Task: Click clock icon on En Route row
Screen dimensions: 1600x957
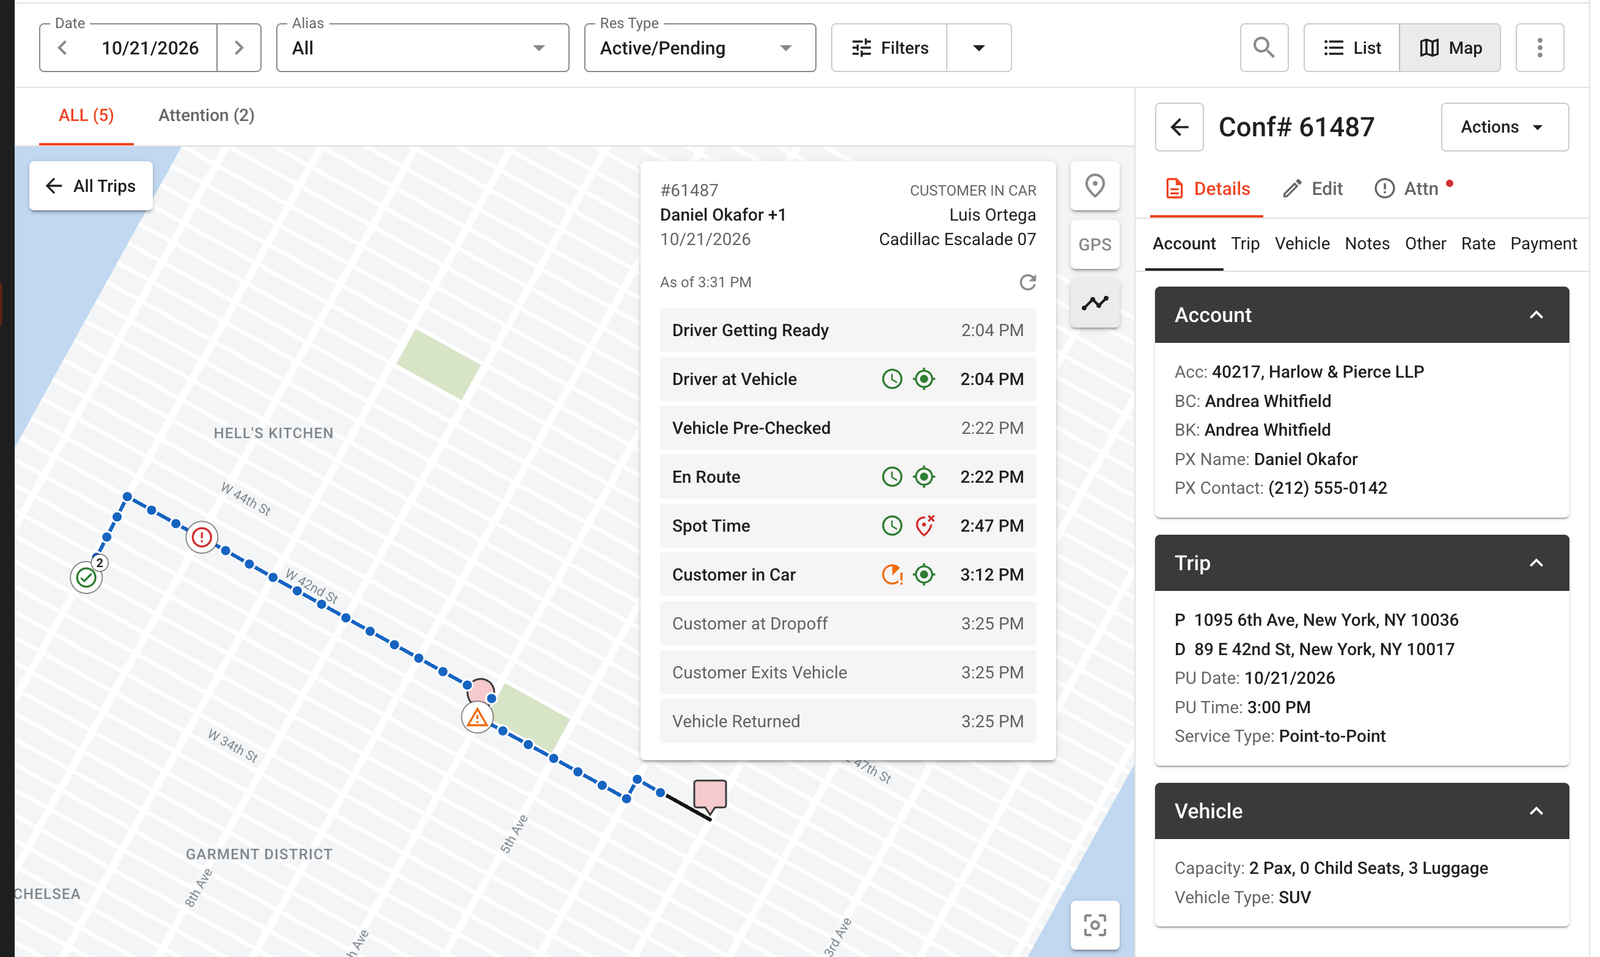Action: 892,477
